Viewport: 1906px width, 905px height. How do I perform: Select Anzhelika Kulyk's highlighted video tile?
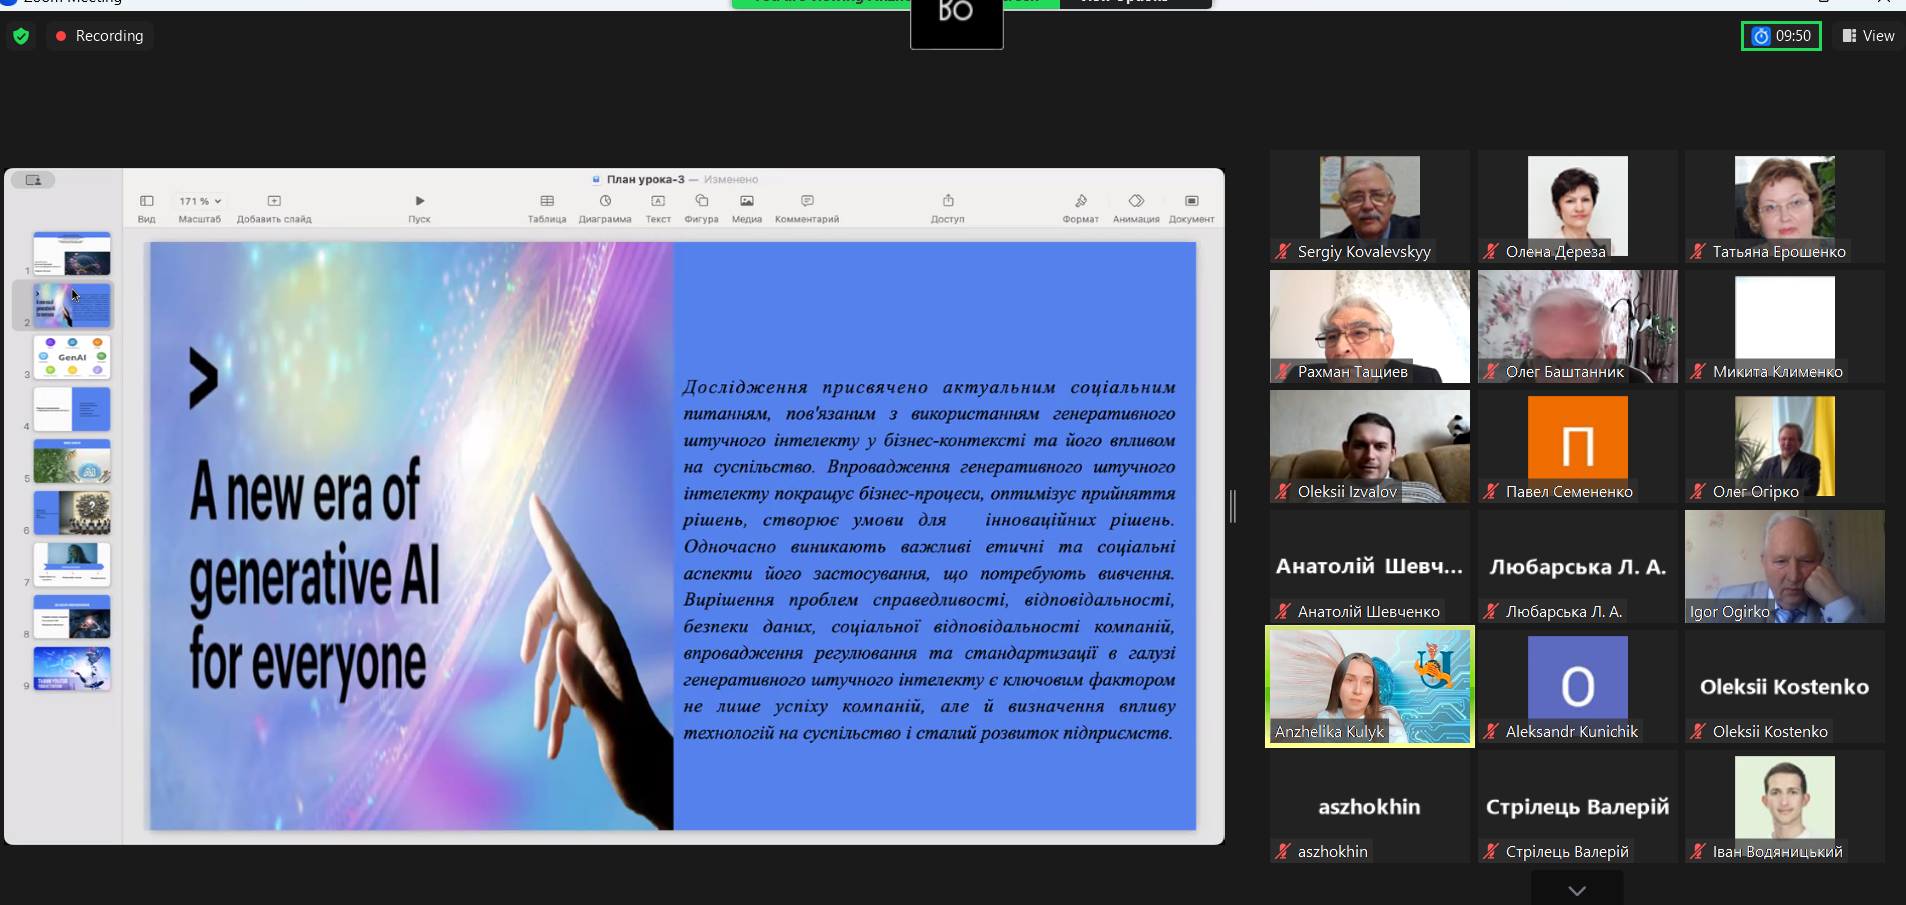(x=1370, y=686)
